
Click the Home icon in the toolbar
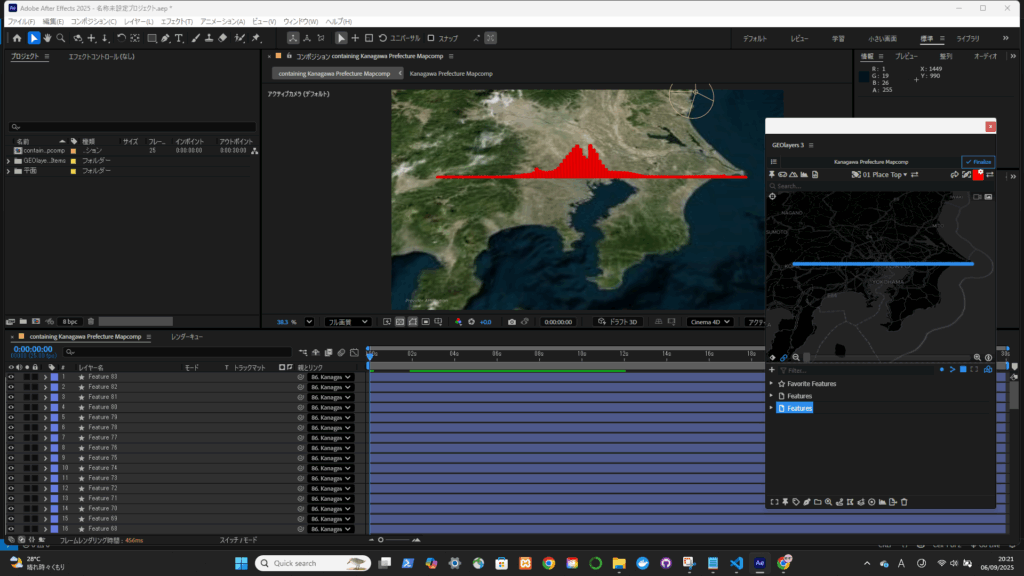click(x=16, y=38)
